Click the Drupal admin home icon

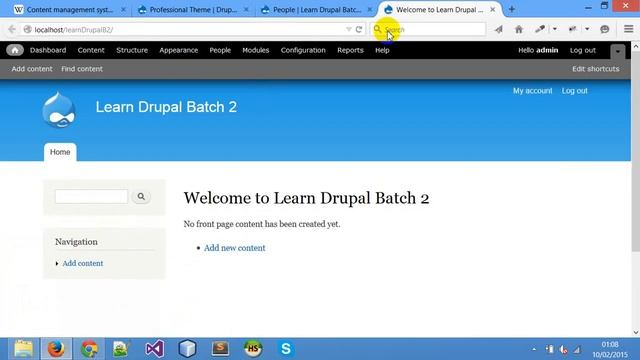pos(15,50)
